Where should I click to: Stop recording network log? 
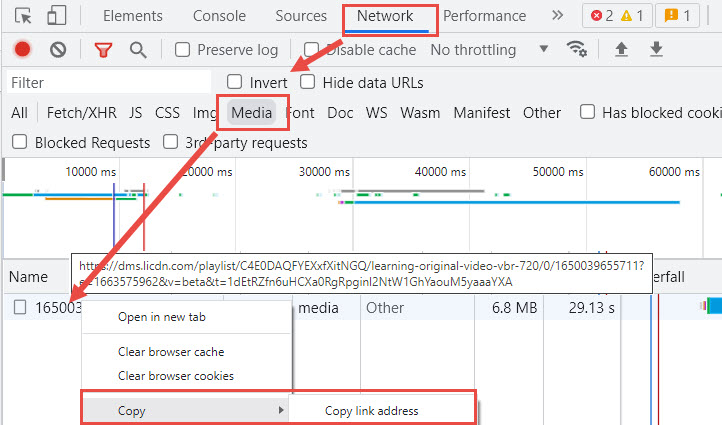pos(22,50)
